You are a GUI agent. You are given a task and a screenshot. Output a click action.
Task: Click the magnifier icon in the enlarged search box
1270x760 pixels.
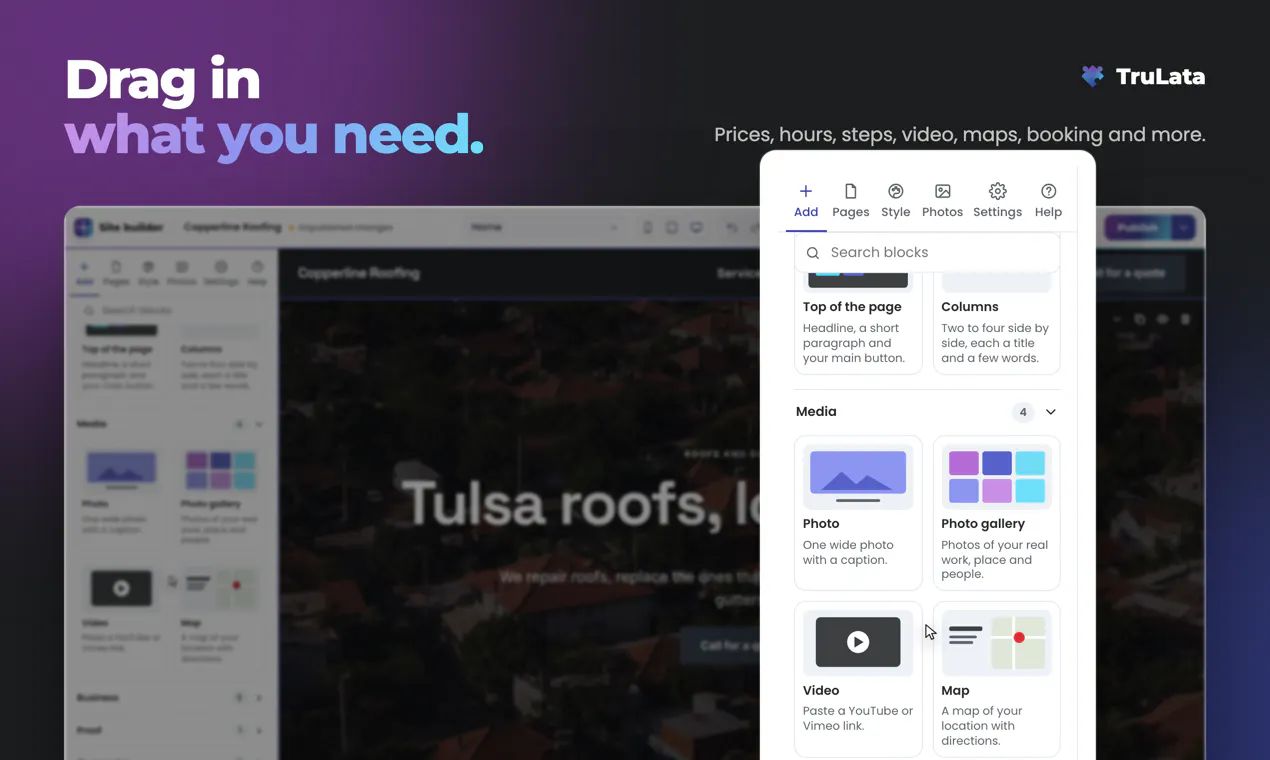813,253
